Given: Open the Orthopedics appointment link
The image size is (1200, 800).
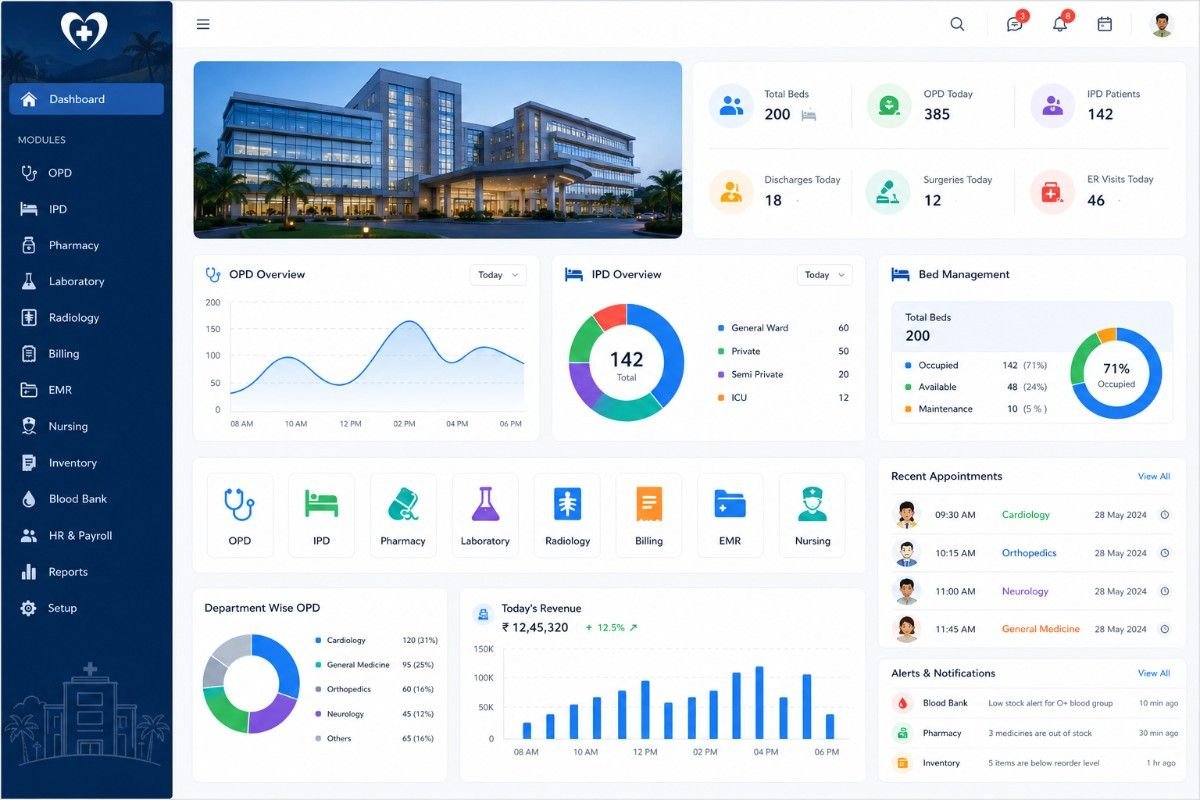Looking at the screenshot, I should click(1029, 553).
